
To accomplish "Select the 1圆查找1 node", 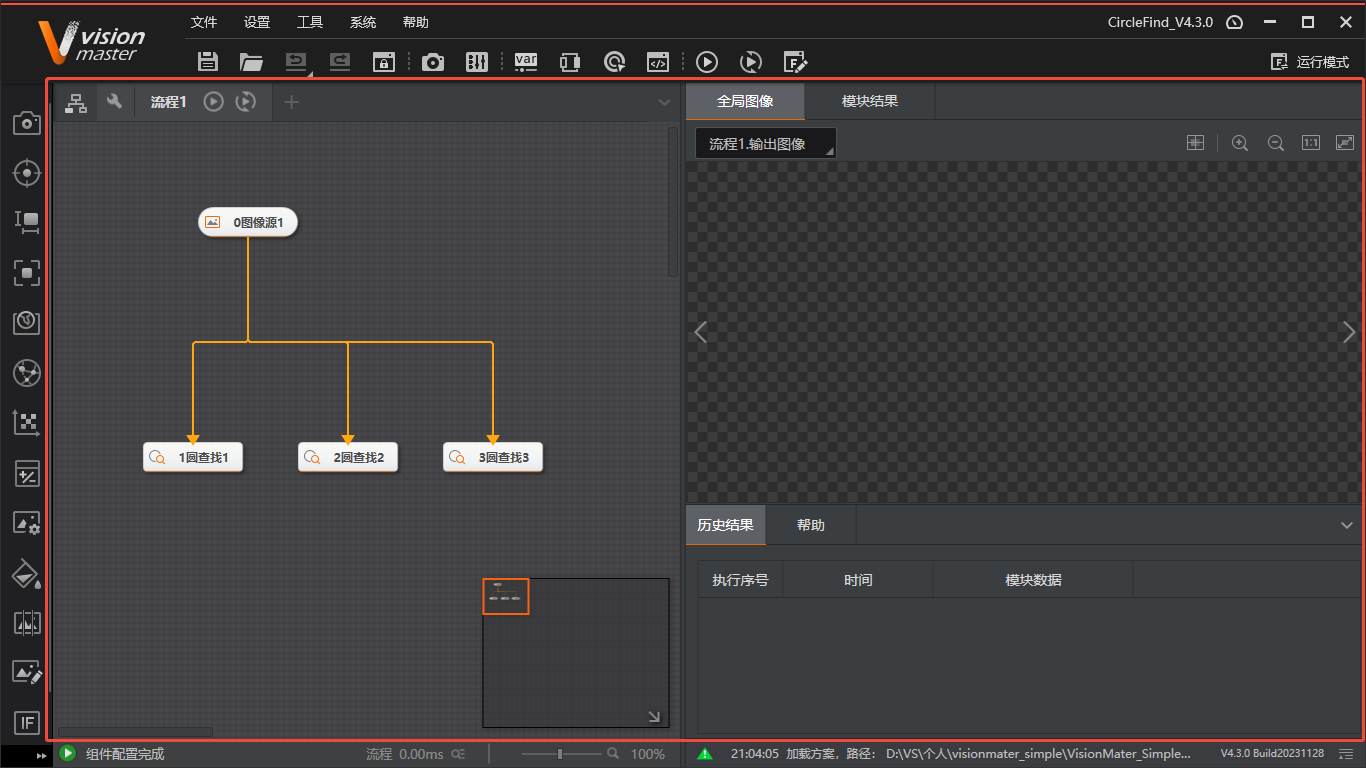I will pos(193,457).
